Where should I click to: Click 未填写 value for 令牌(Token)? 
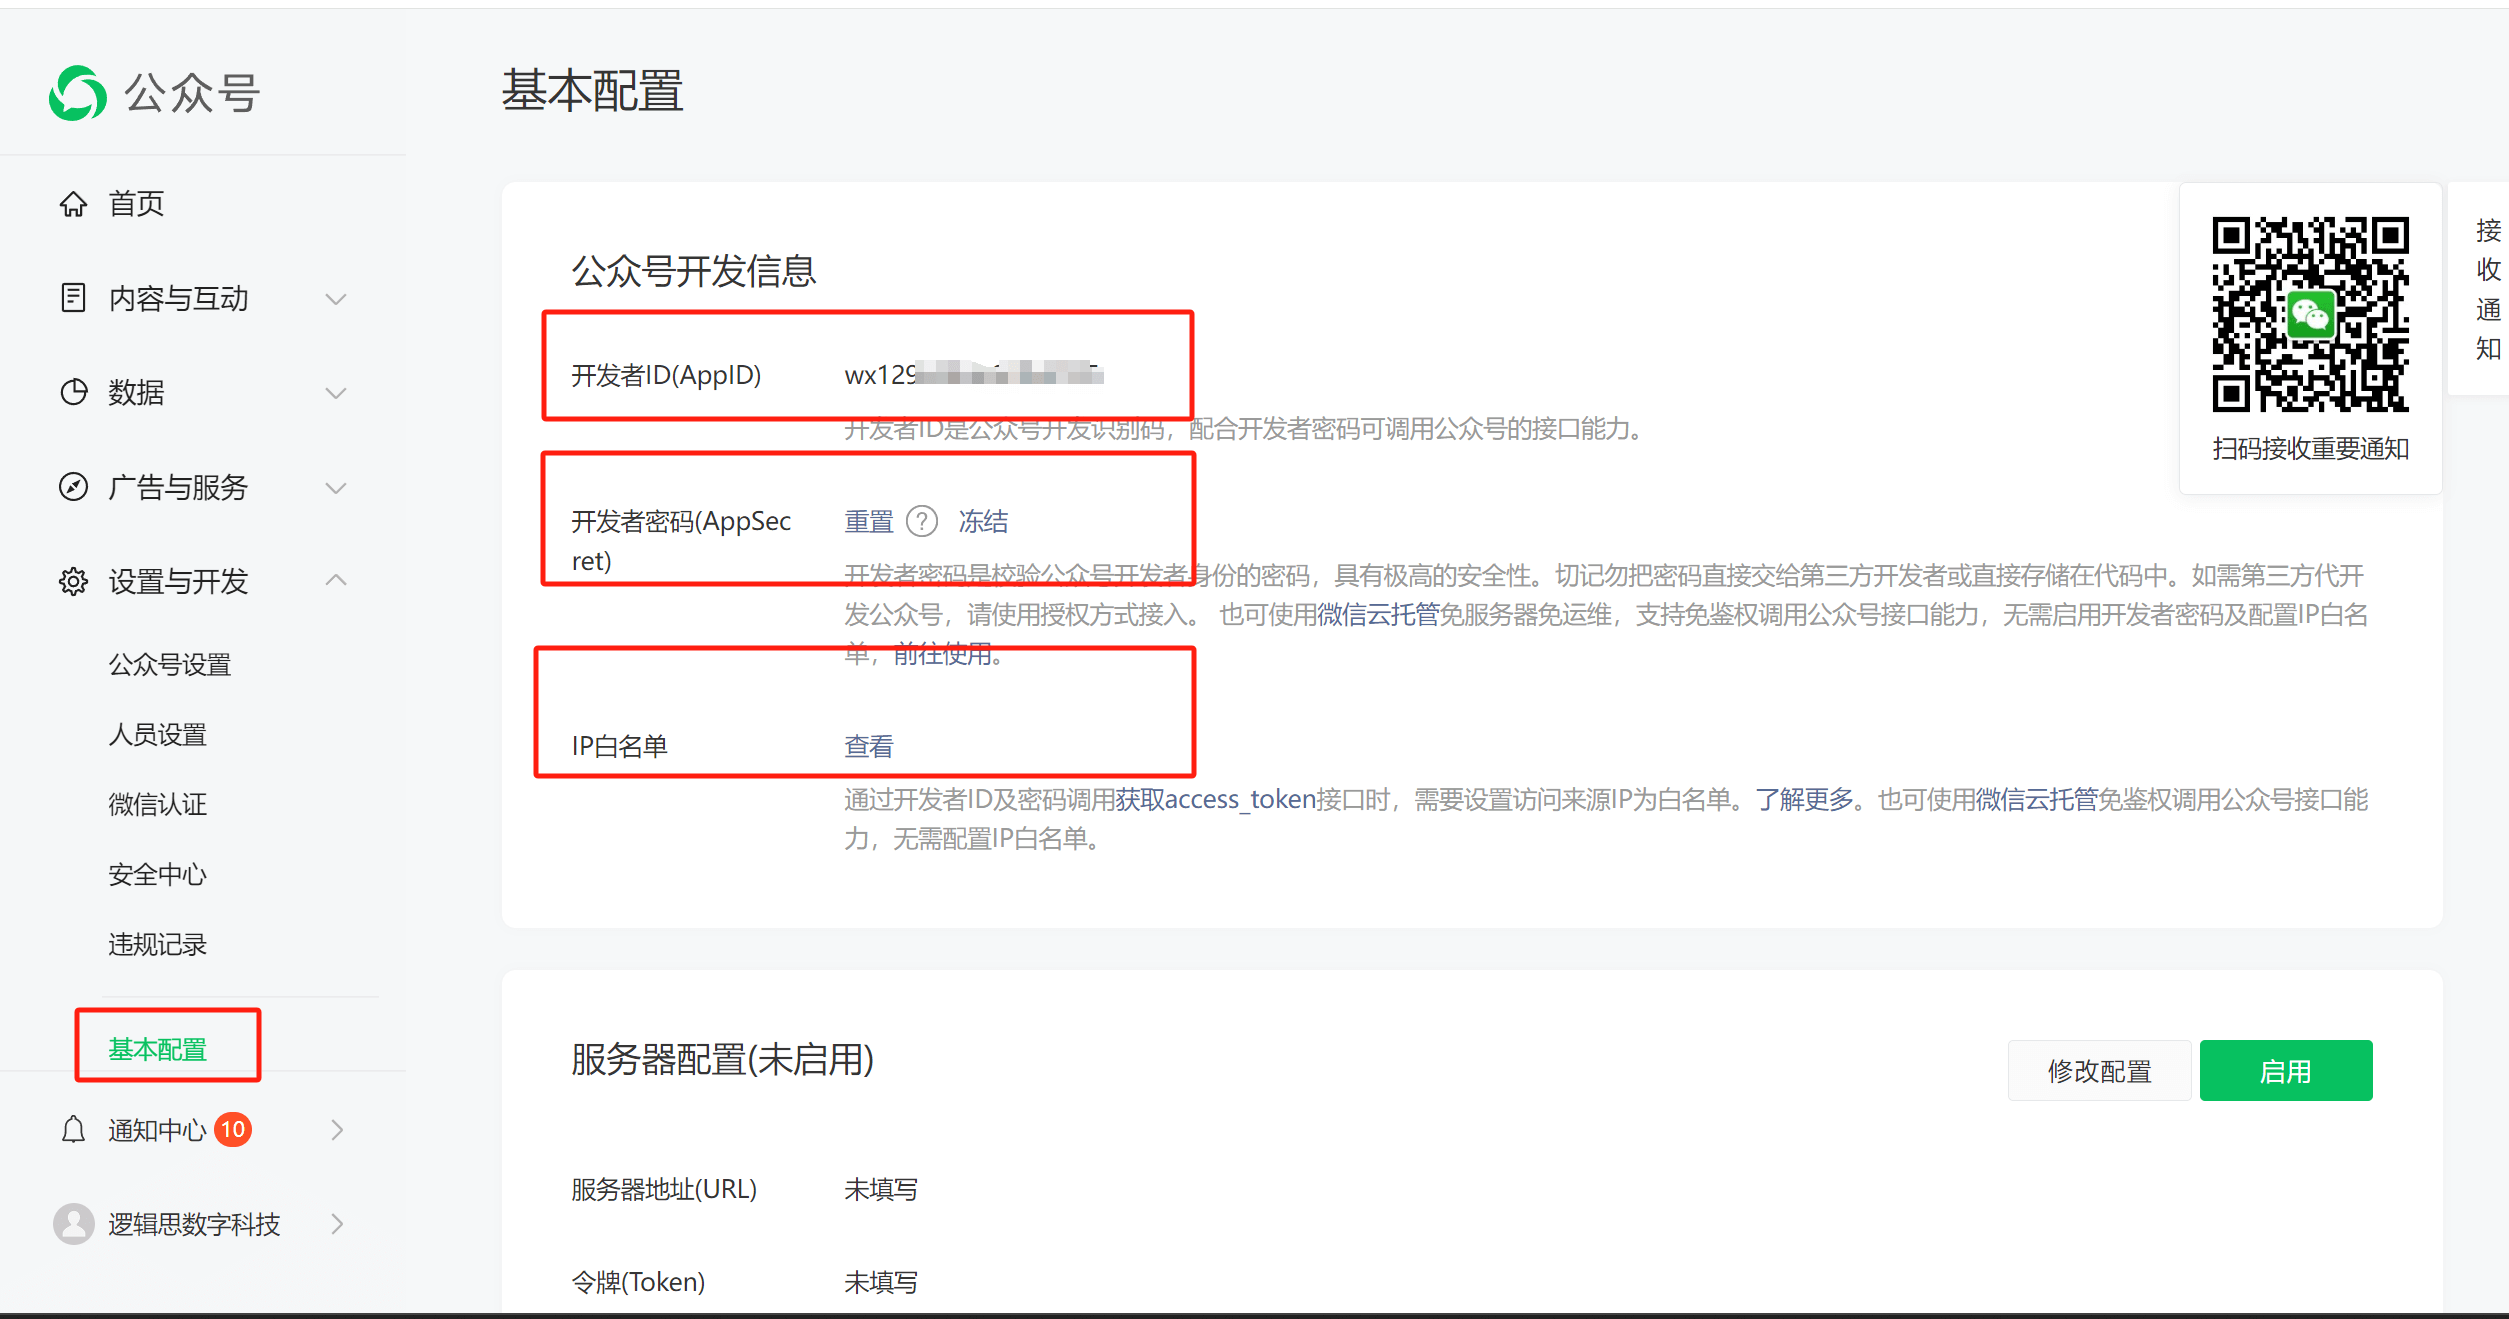click(881, 1282)
